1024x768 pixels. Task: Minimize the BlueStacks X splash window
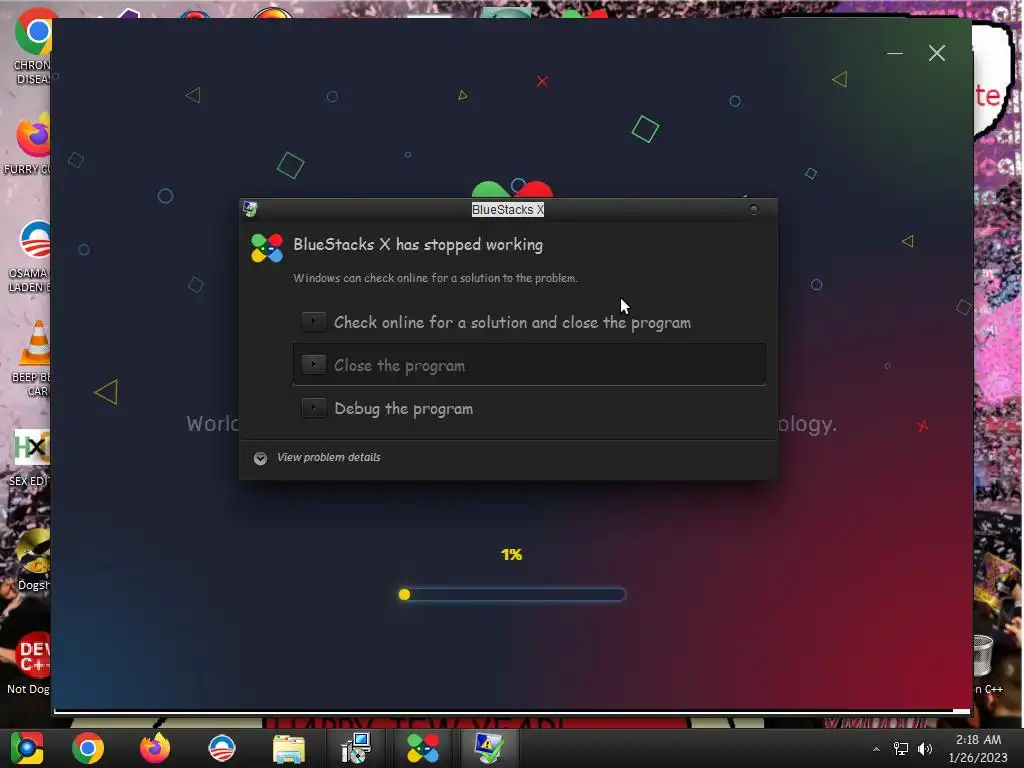tap(895, 54)
